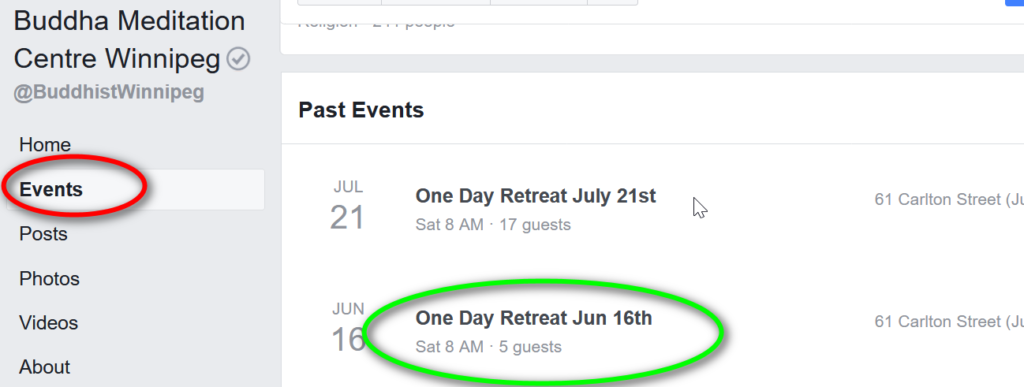Click the verified badge beside the page name

click(x=238, y=60)
